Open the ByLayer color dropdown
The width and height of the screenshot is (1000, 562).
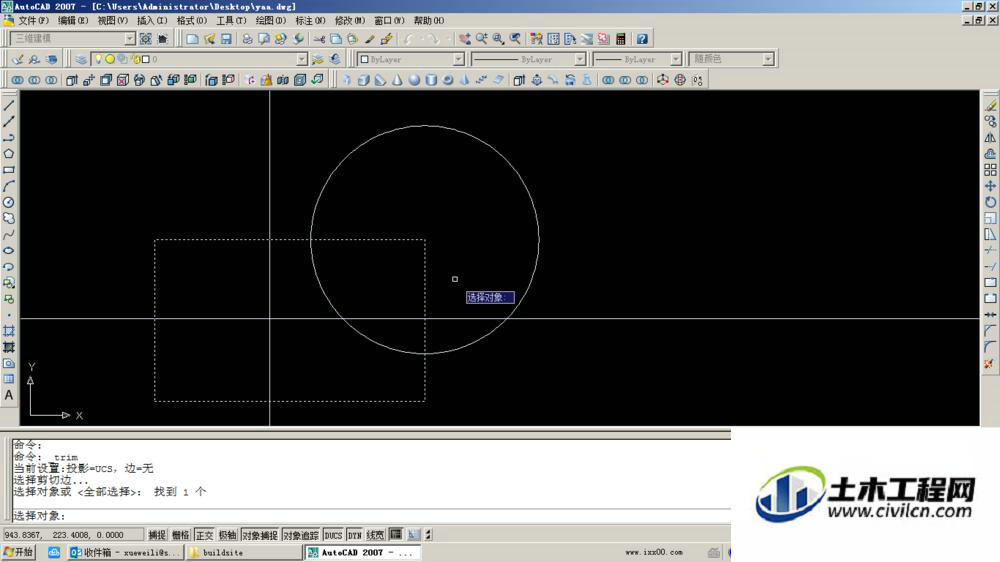[x=458, y=59]
